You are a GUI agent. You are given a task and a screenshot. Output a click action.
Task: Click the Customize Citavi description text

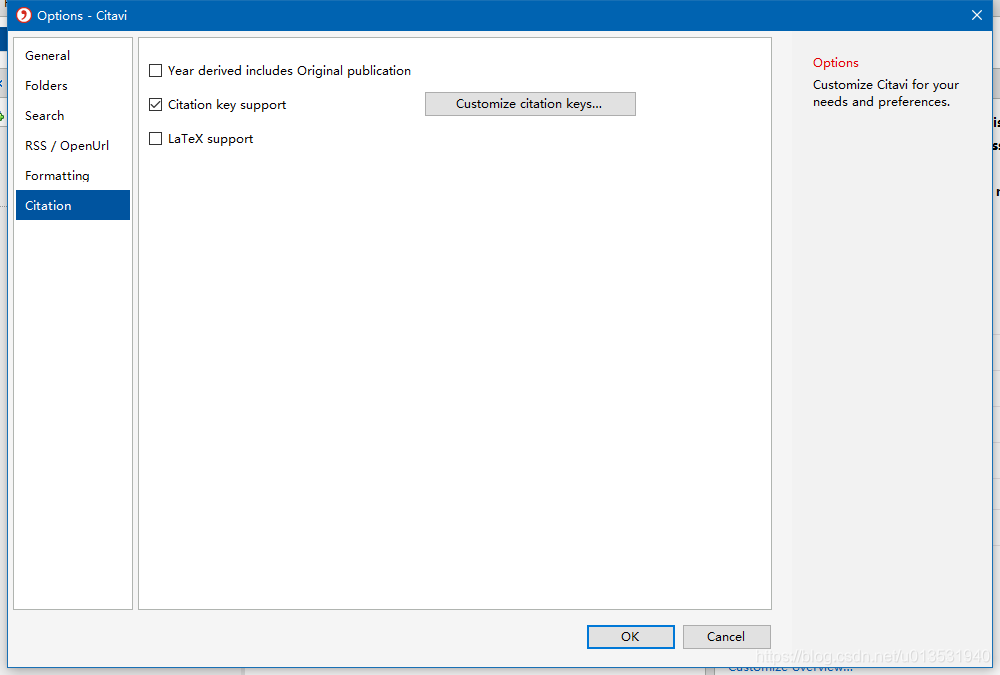[885, 93]
